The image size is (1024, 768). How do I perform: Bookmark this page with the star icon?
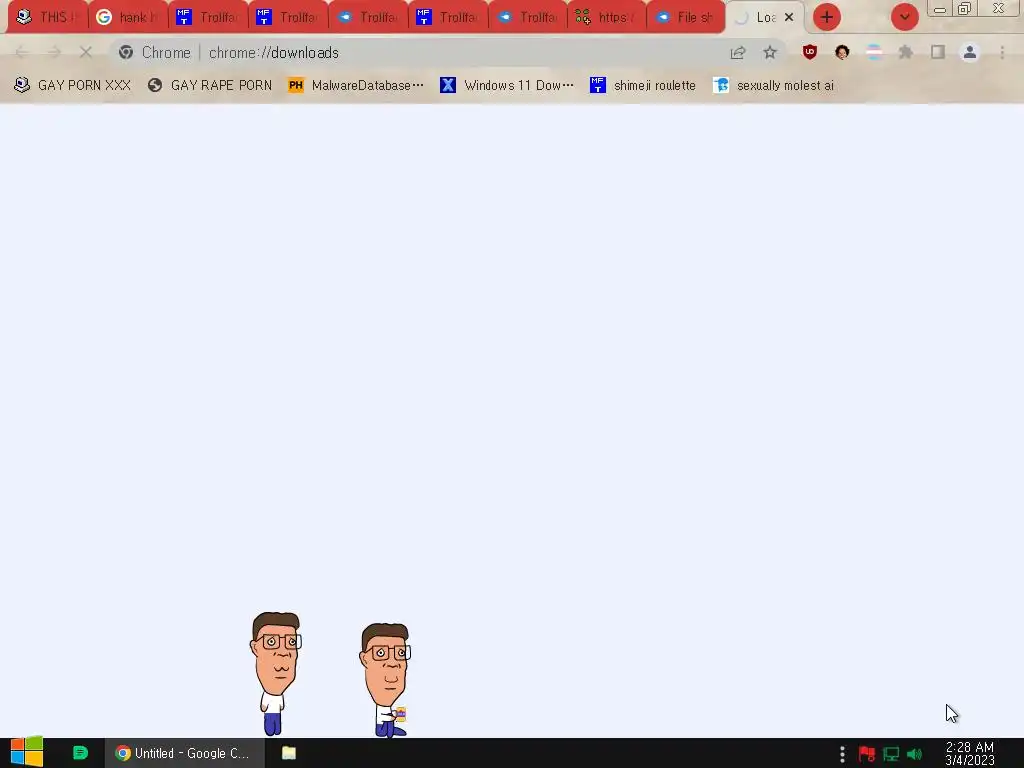770,52
